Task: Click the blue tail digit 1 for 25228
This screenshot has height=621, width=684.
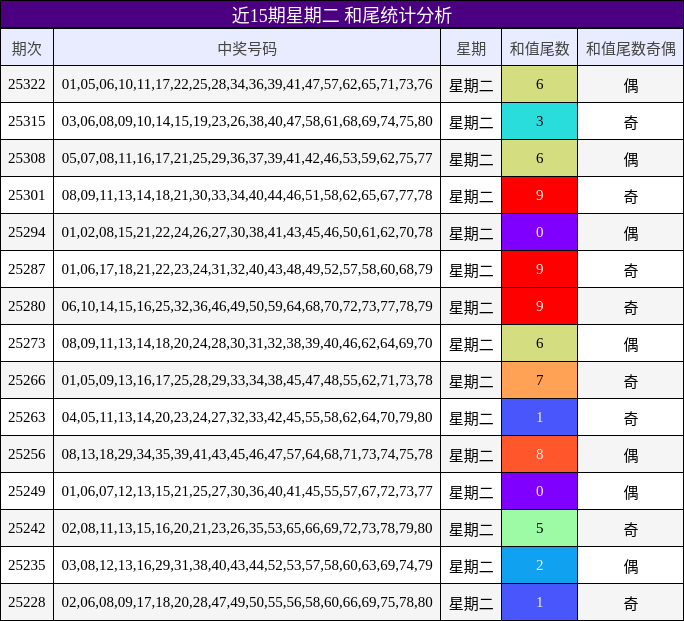Action: (540, 602)
